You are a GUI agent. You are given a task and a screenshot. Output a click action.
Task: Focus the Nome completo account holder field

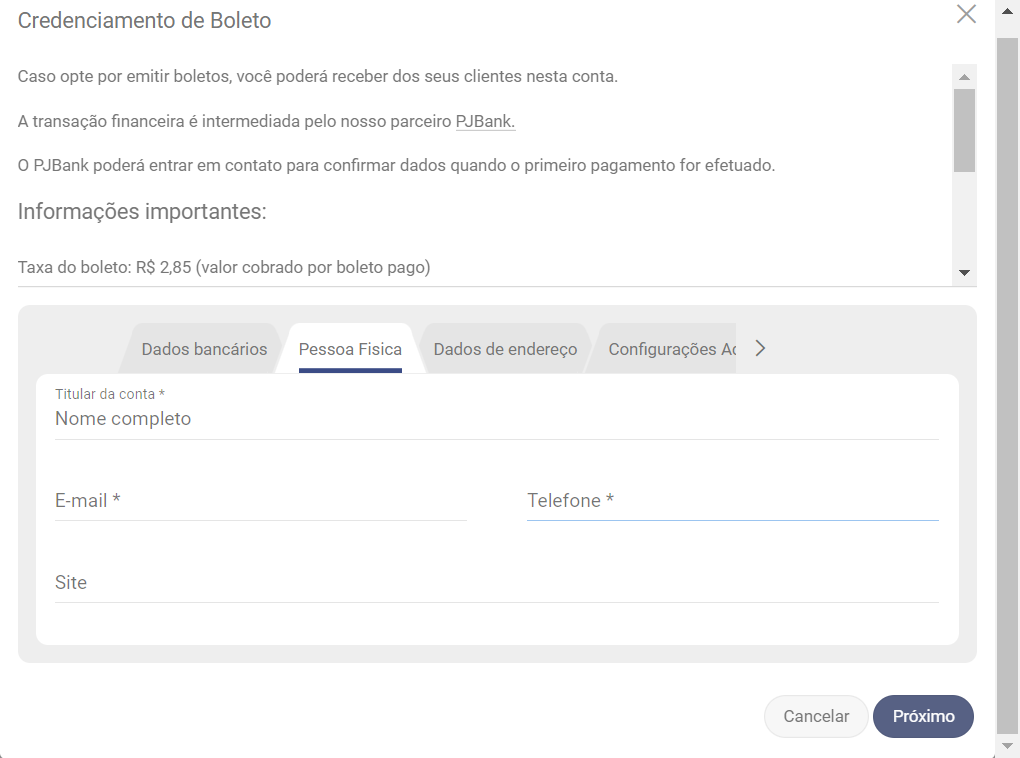[496, 419]
